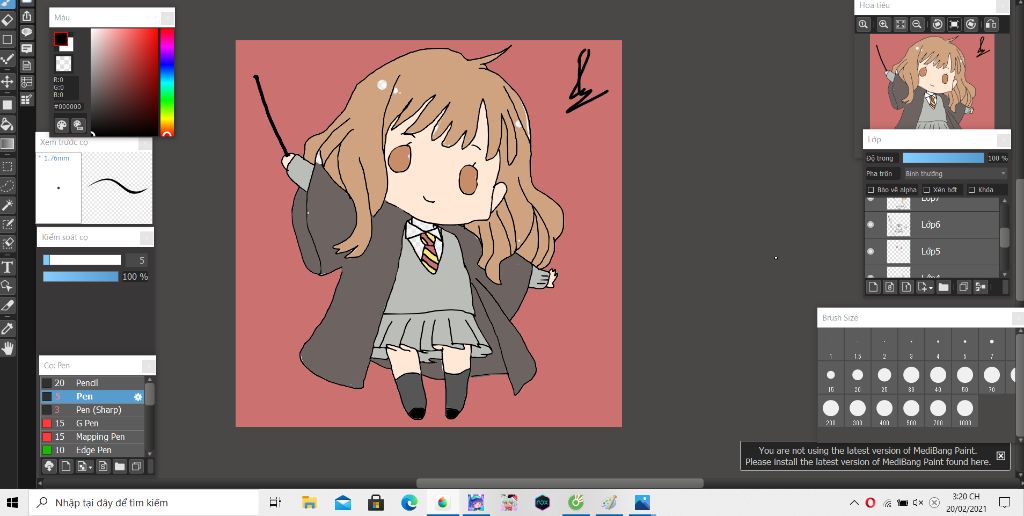Image resolution: width=1024 pixels, height=516 pixels.
Task: Create a layer folder in layer panel
Action: (x=944, y=287)
